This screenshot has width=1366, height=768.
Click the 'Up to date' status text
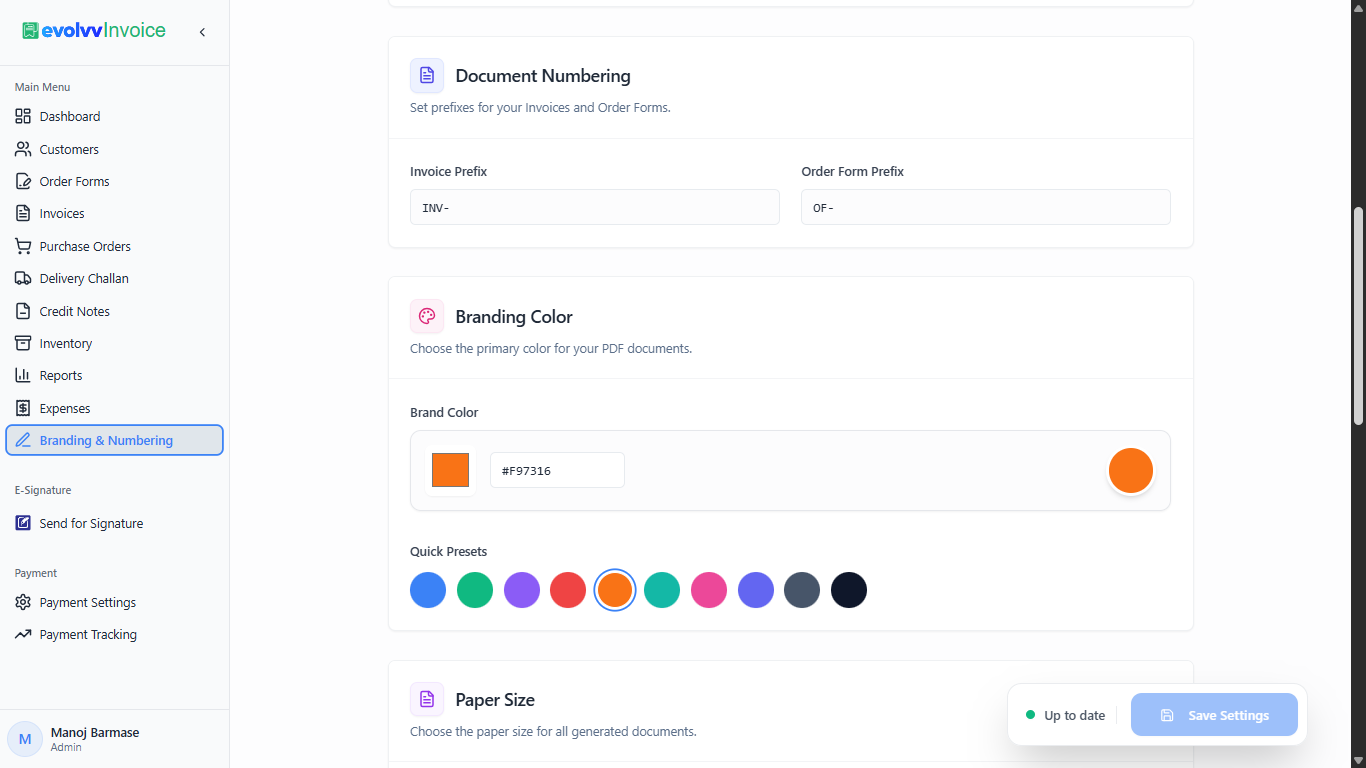coord(1075,715)
